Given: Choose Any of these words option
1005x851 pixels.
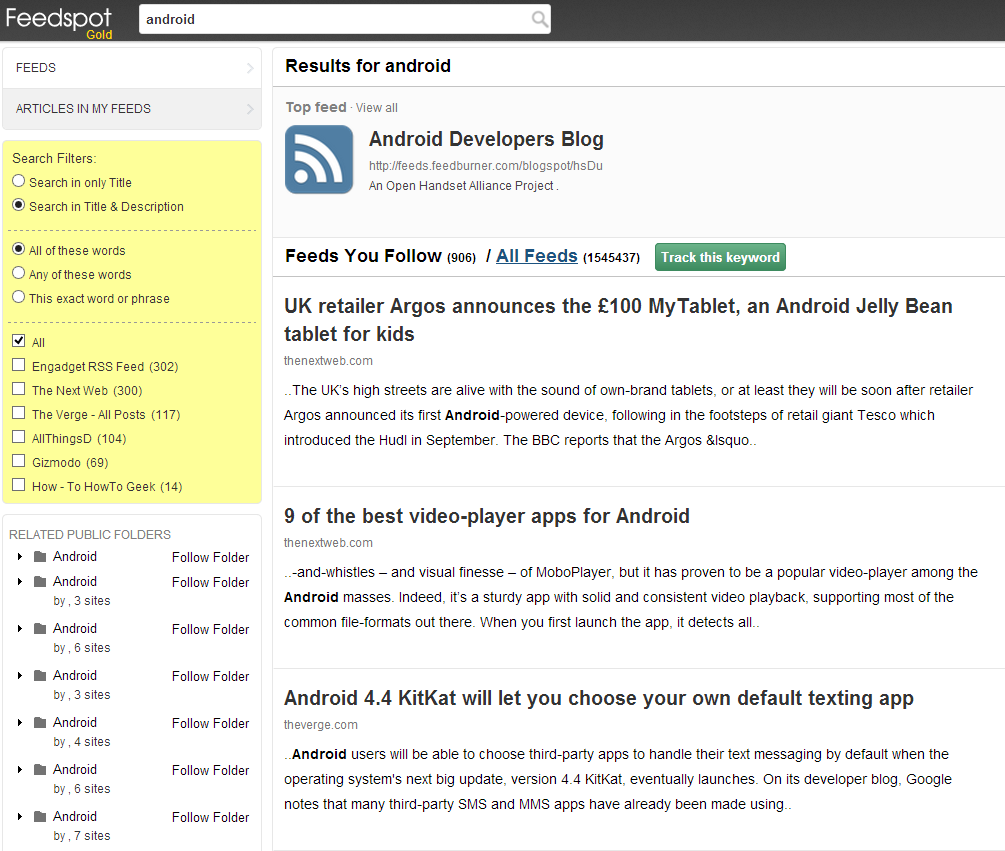Looking at the screenshot, I should [19, 273].
